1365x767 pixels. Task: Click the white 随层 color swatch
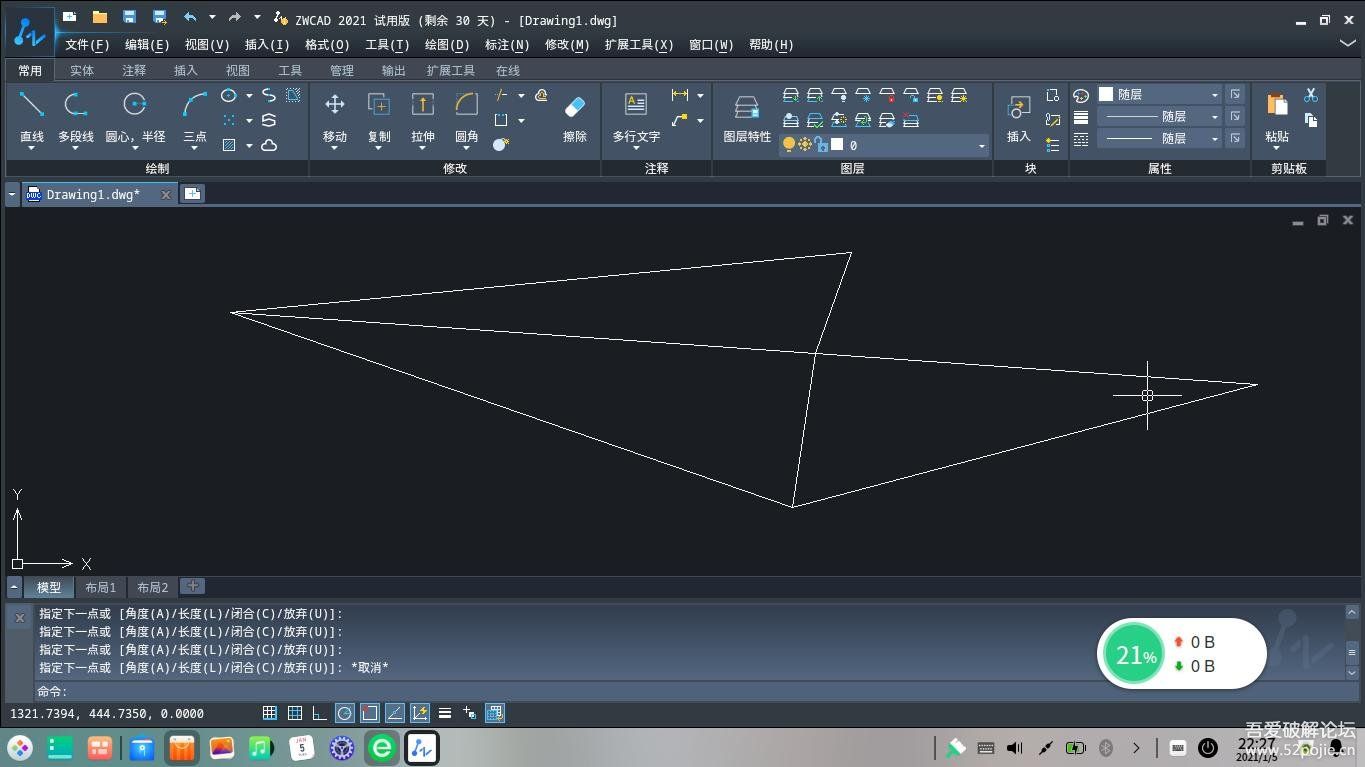coord(1106,94)
